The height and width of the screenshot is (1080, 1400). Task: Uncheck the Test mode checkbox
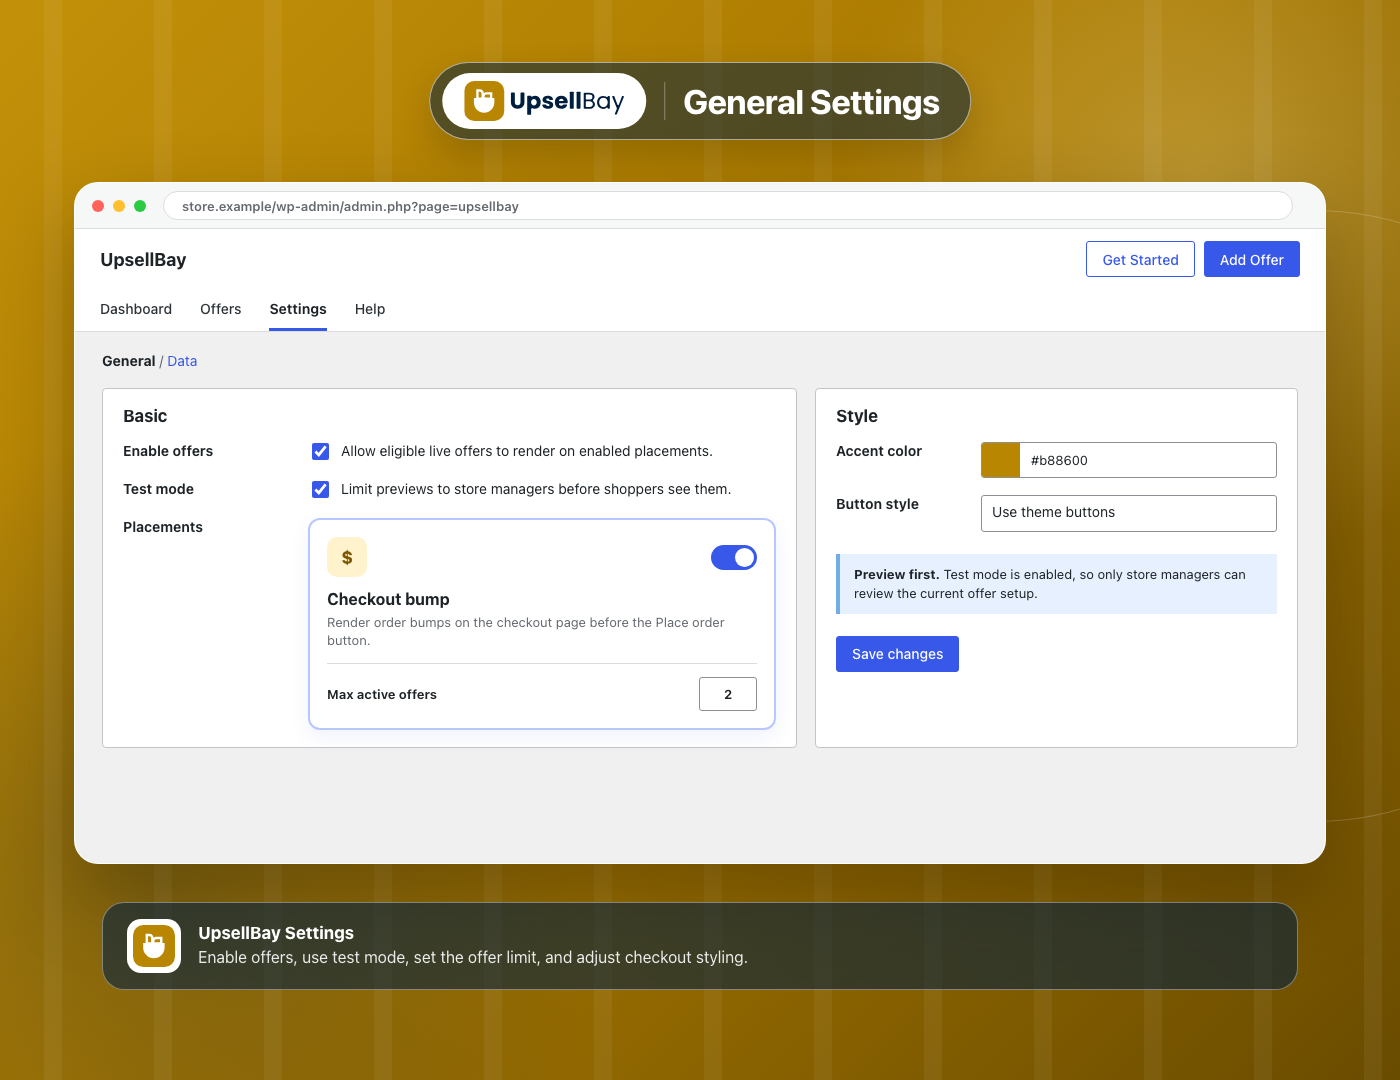[x=320, y=489]
